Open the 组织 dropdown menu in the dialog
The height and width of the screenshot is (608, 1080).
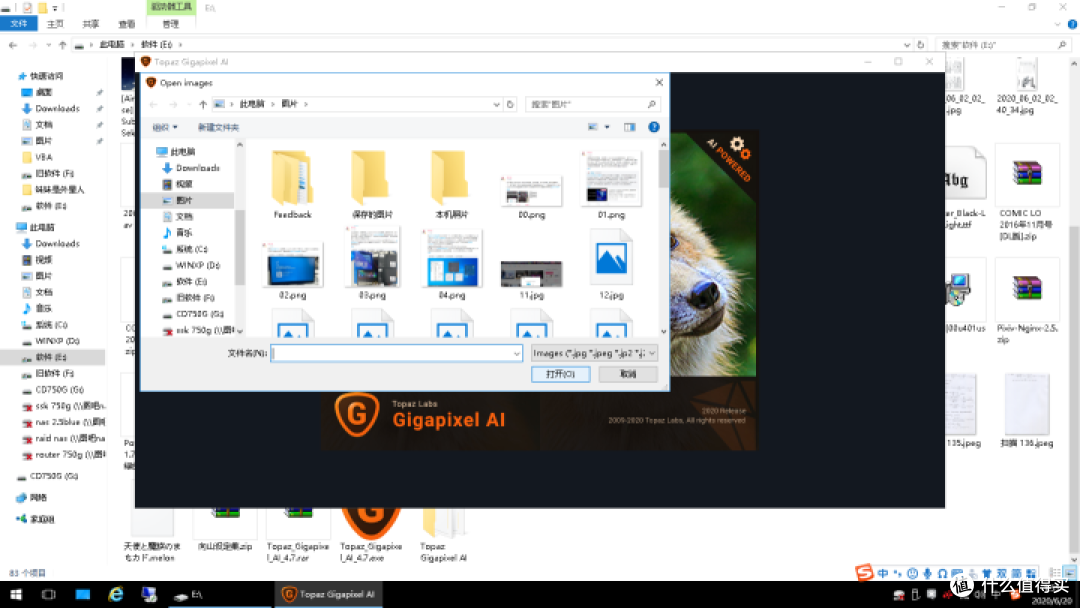pyautogui.click(x=165, y=127)
